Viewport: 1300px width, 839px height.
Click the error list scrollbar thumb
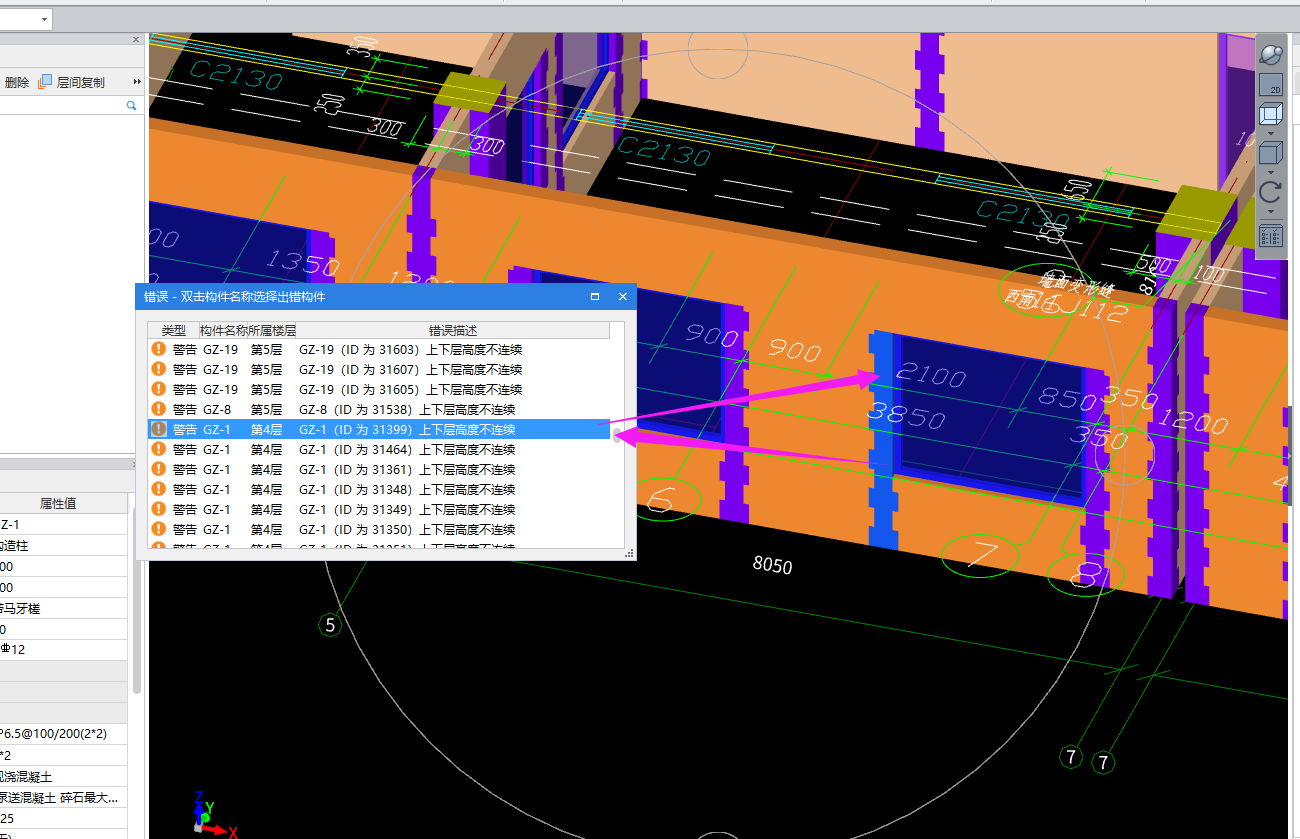point(617,434)
